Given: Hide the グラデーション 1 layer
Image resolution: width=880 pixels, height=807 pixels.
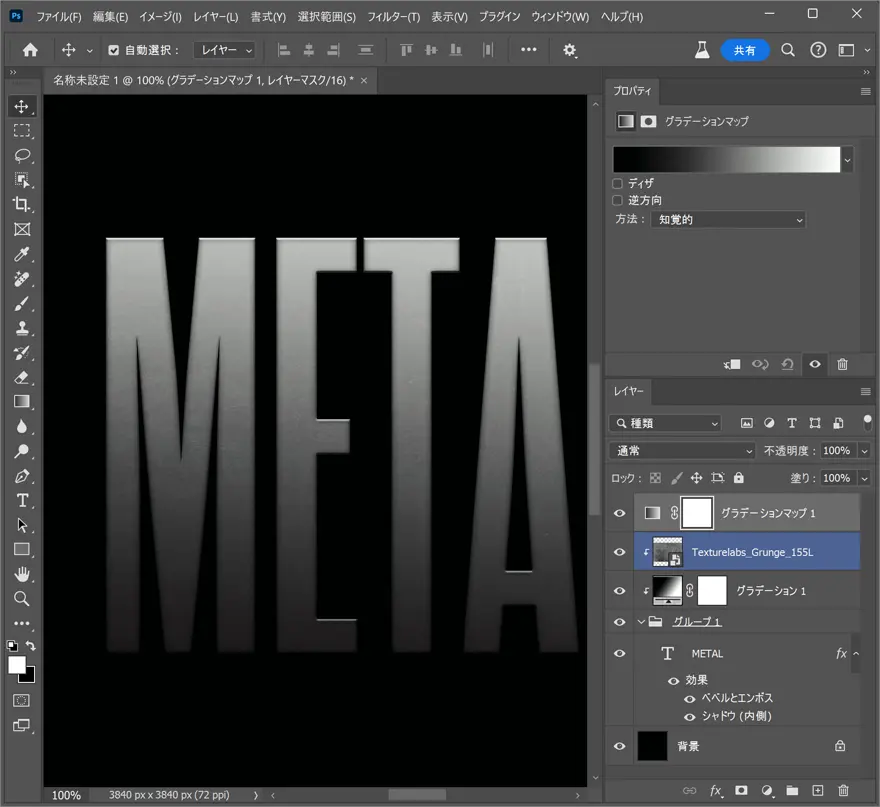Looking at the screenshot, I should [x=620, y=590].
